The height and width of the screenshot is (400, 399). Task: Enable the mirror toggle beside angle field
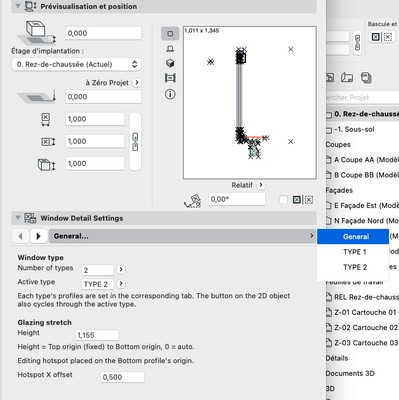click(297, 200)
